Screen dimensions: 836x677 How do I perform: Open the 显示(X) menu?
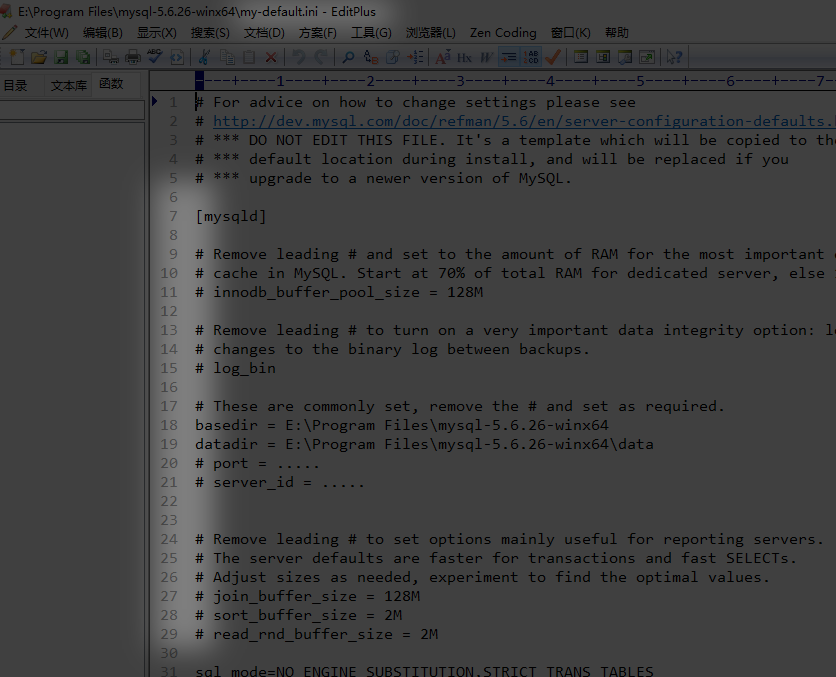pyautogui.click(x=157, y=33)
